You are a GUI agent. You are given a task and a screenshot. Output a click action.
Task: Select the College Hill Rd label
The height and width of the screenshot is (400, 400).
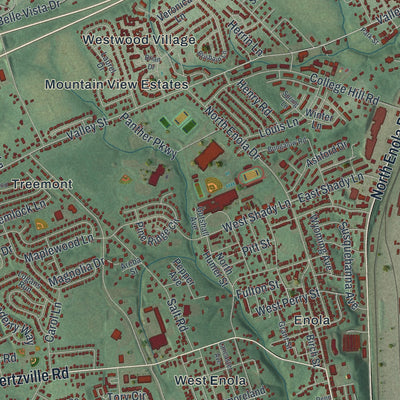(x=345, y=89)
